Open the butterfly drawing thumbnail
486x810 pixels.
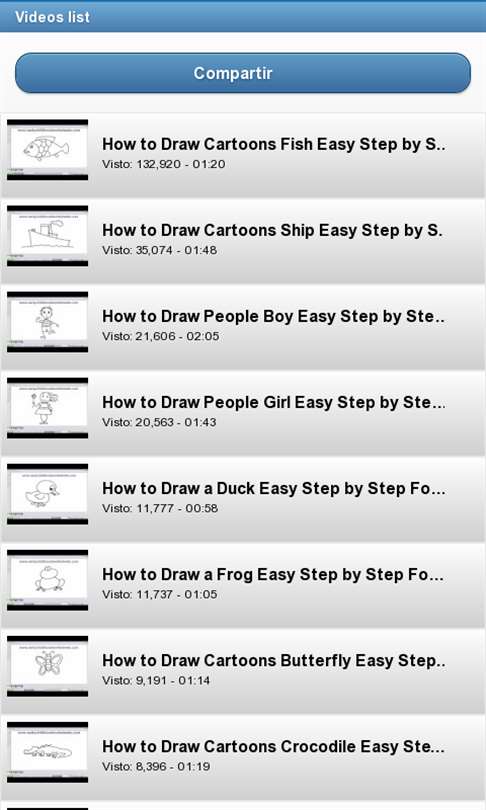pyautogui.click(x=48, y=666)
